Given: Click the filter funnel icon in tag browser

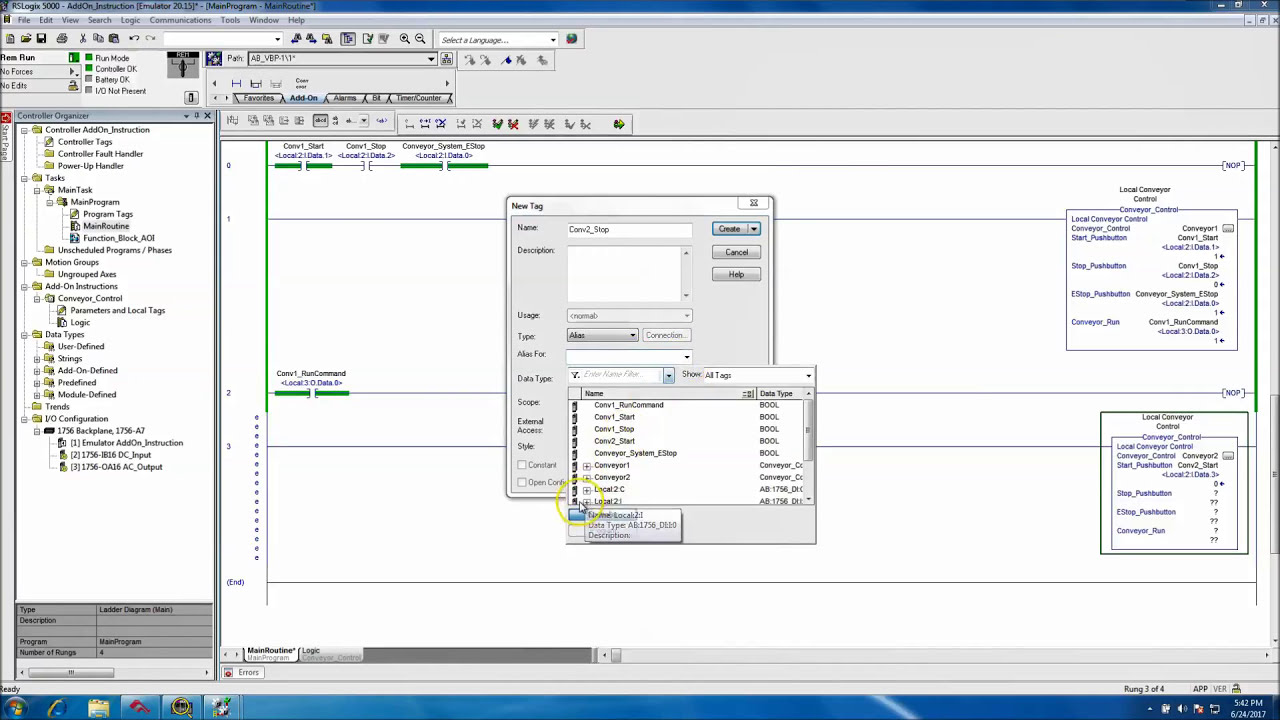Looking at the screenshot, I should pyautogui.click(x=575, y=375).
